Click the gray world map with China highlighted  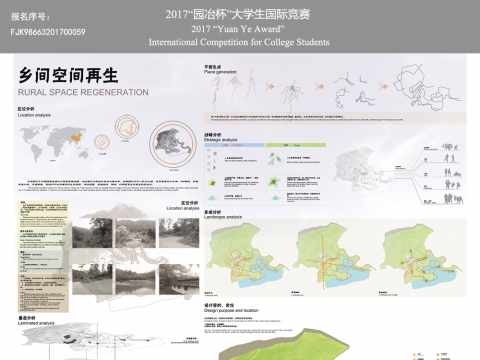(55, 144)
